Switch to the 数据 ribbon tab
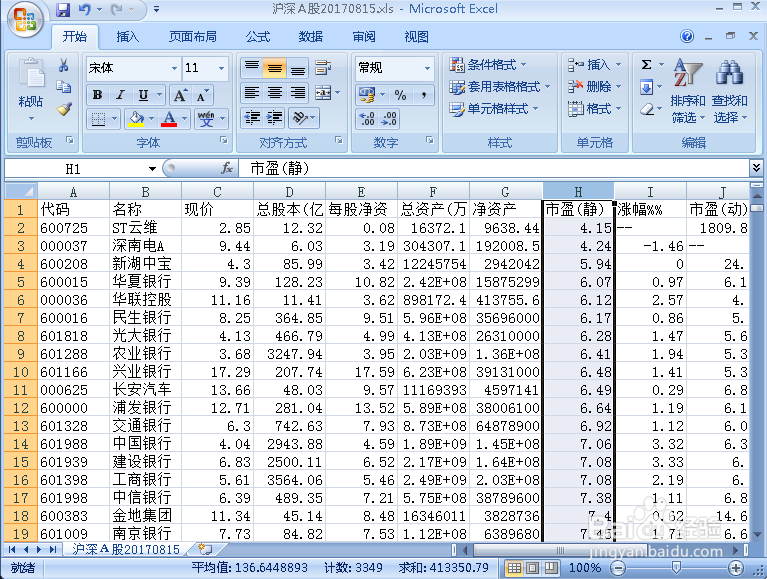The image size is (767, 579). point(311,37)
